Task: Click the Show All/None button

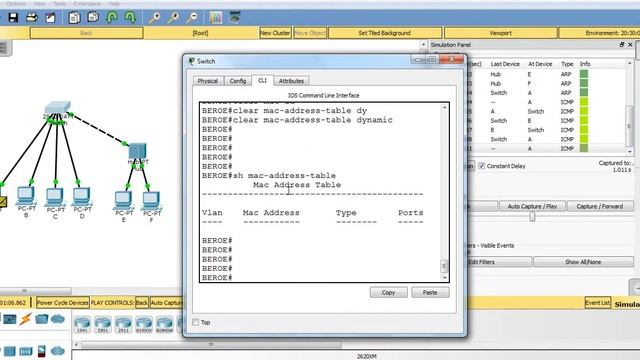Action: [583, 262]
